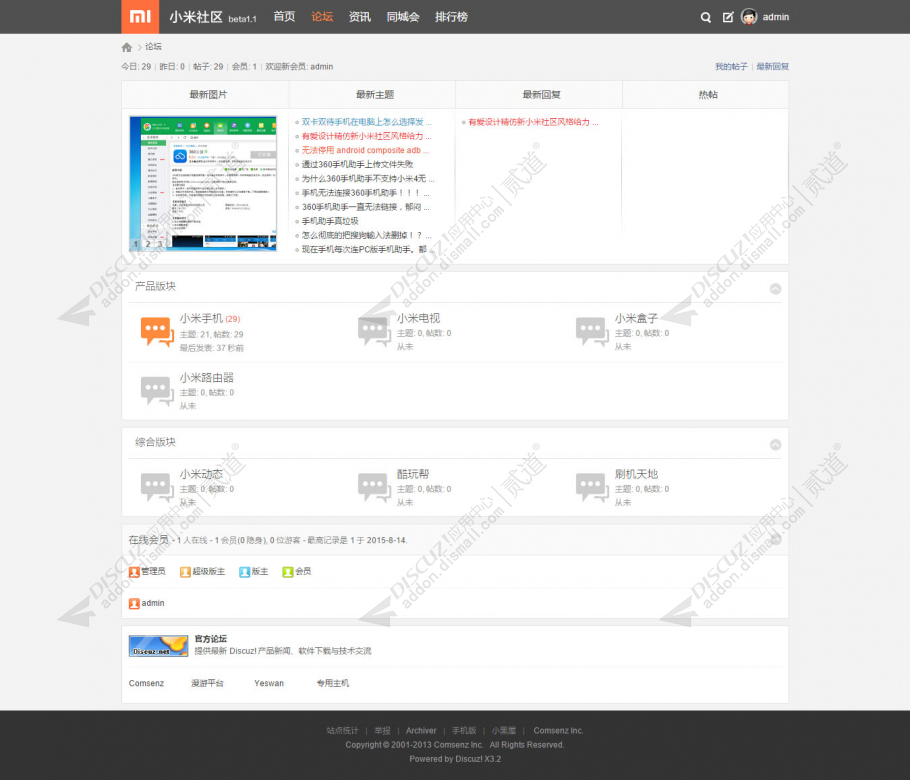The image size is (910, 780).
Task: Collapse the 在线会员 section
Action: [x=775, y=539]
